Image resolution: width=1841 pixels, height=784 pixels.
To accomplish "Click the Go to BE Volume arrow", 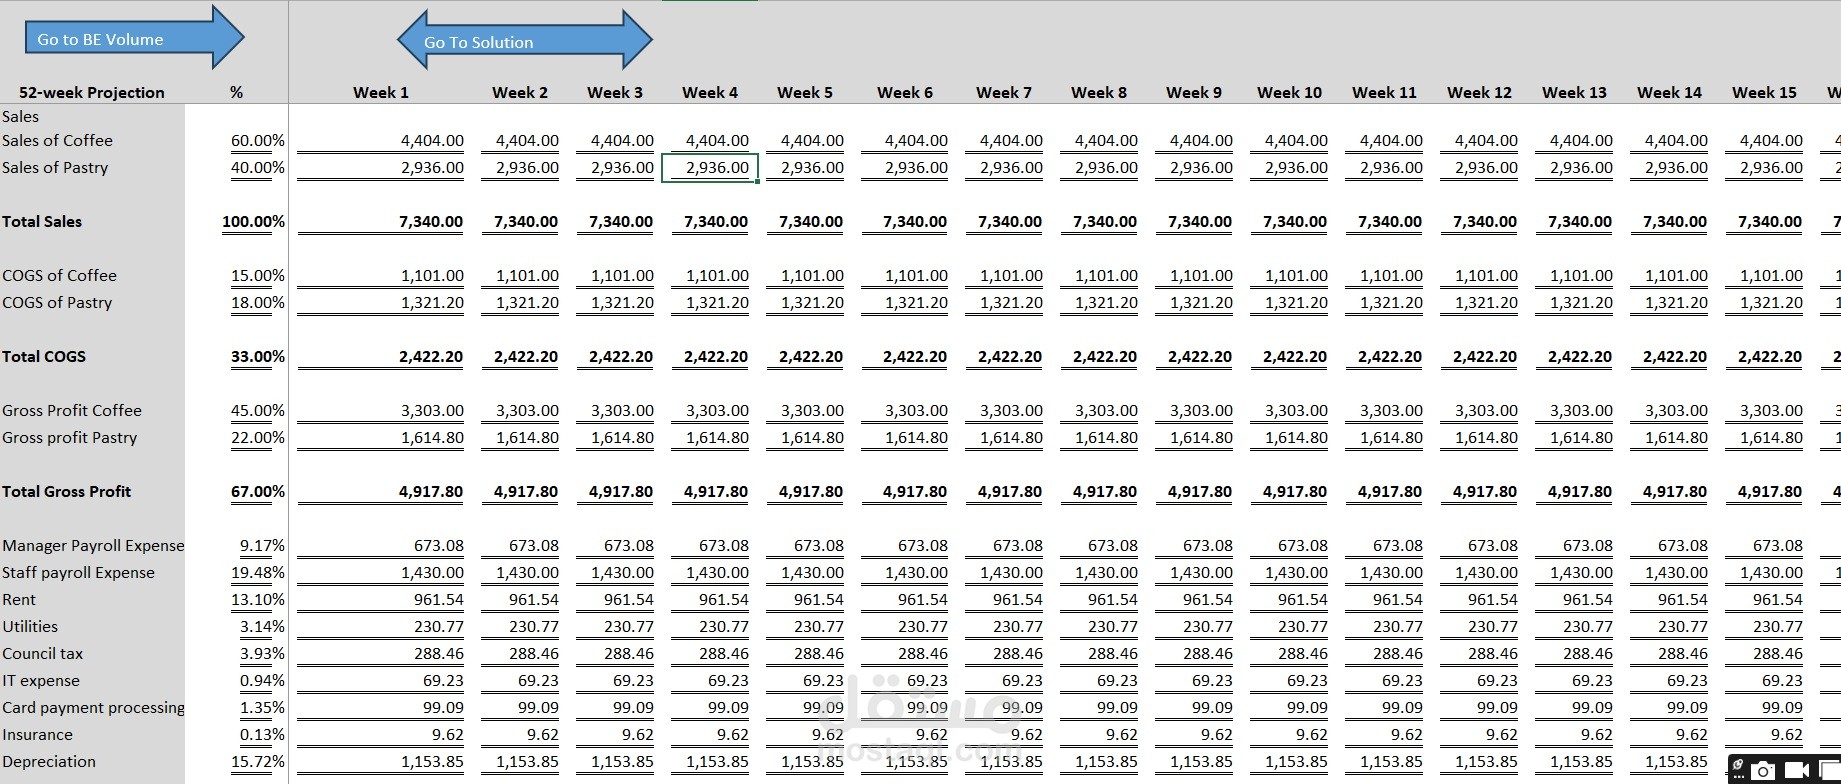I will (x=134, y=38).
